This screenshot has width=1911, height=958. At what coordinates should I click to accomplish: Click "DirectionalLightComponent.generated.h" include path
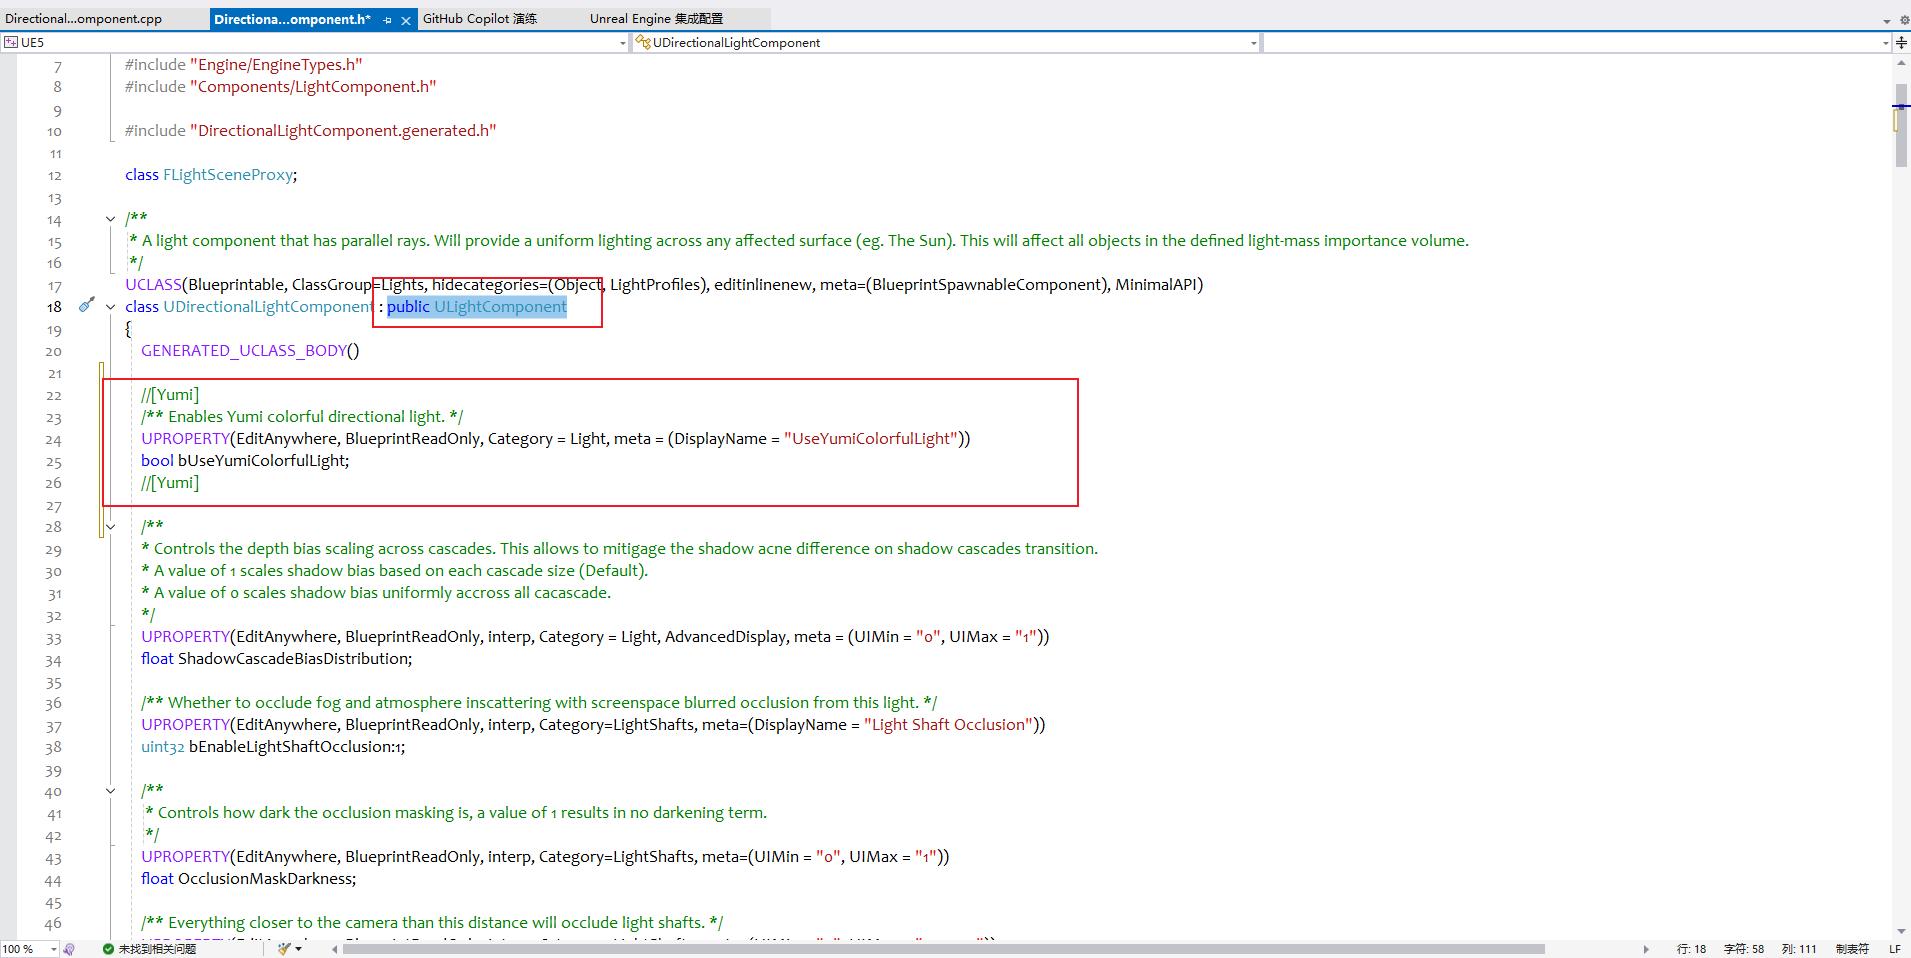pos(343,131)
